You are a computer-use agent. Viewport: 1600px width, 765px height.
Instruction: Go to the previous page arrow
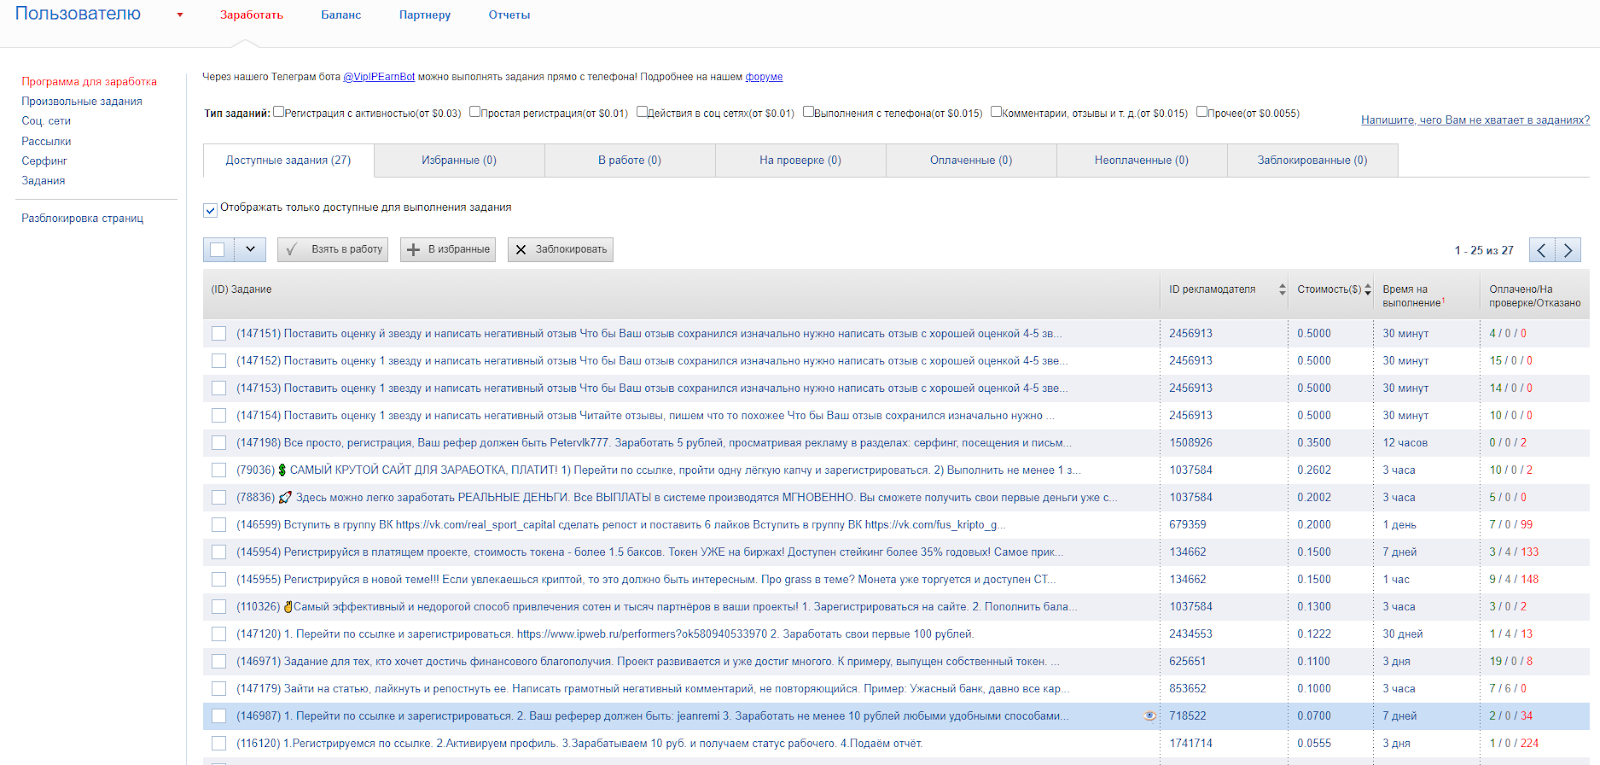pos(1542,250)
